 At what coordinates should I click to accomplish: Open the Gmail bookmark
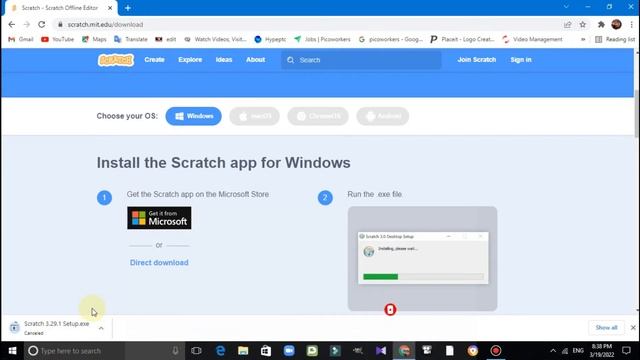21,39
